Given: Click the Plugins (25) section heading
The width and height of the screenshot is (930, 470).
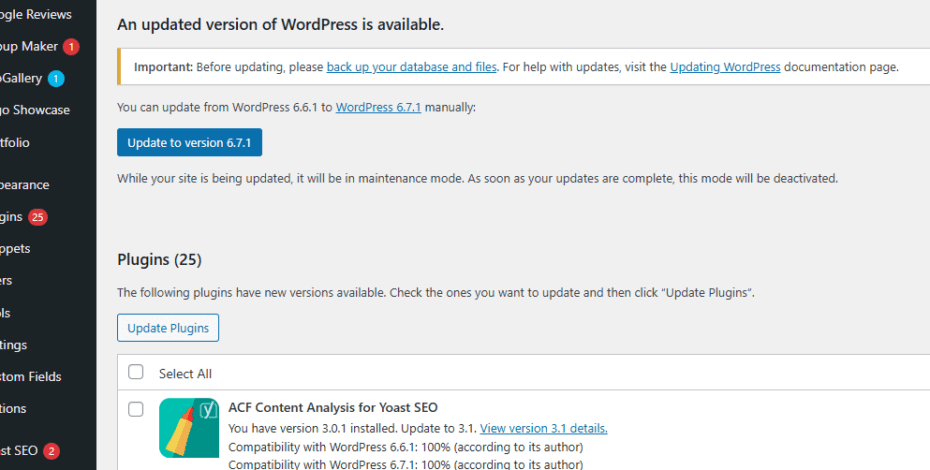Looking at the screenshot, I should tap(160, 260).
